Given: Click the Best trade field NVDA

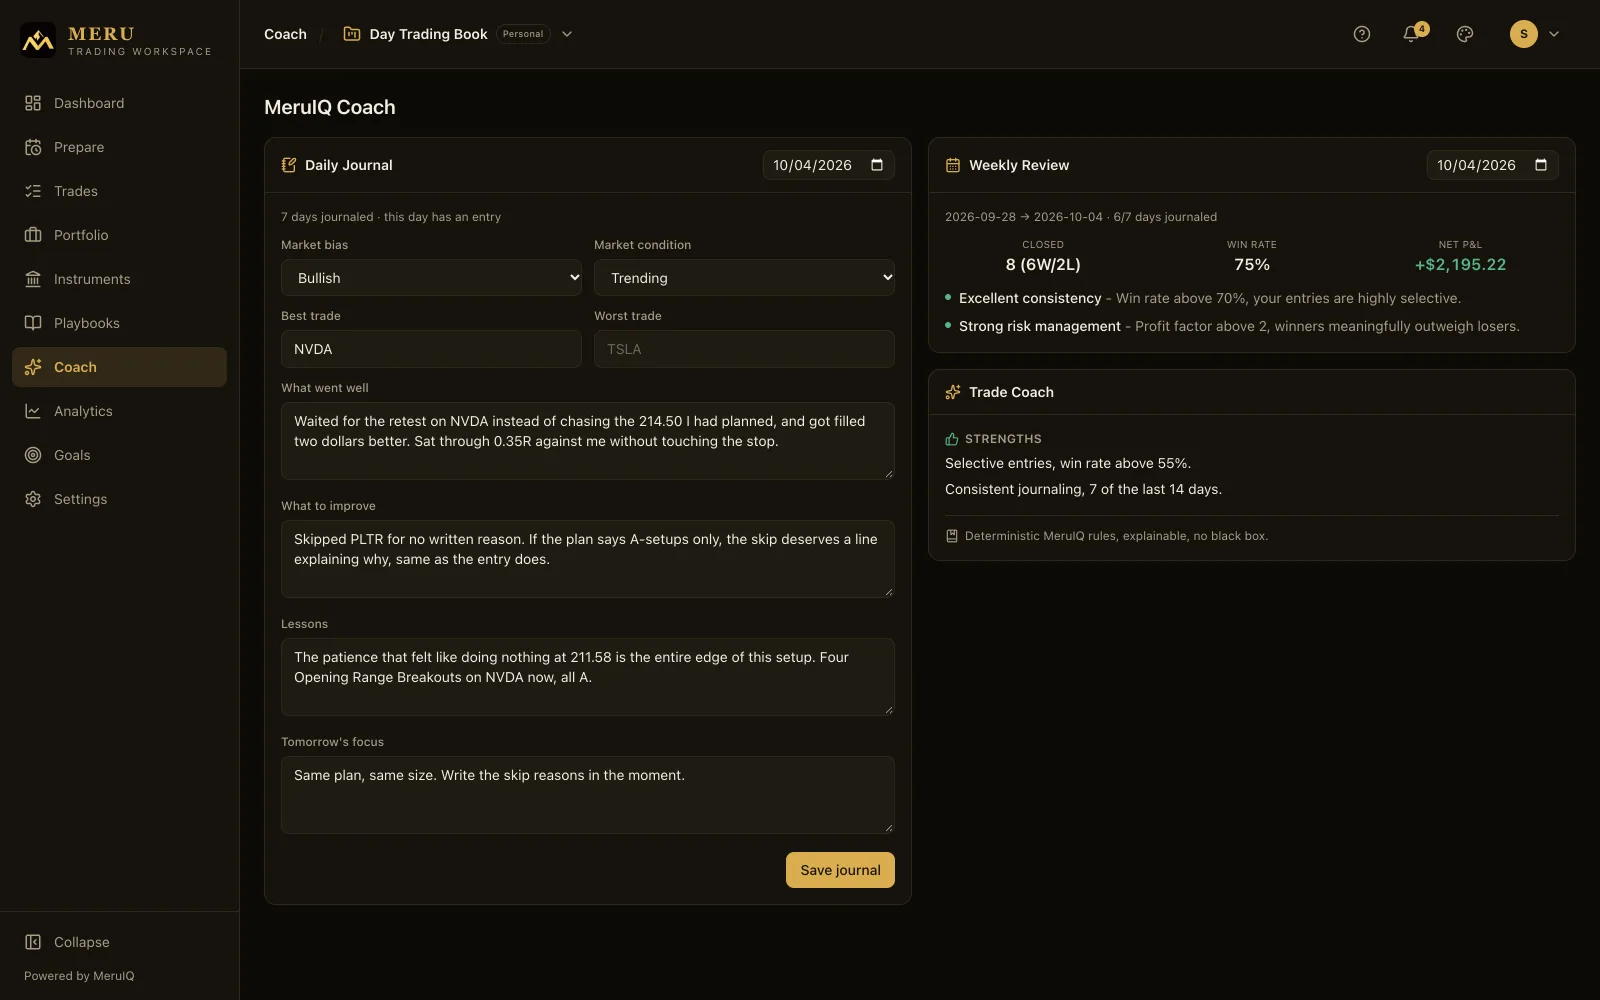Looking at the screenshot, I should point(431,349).
